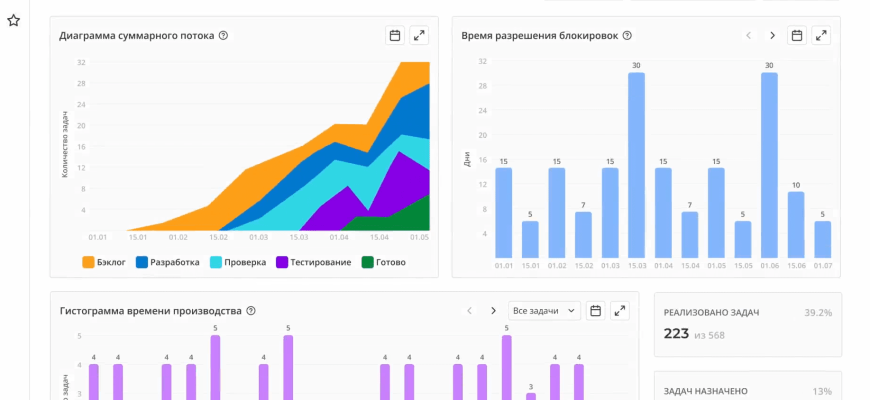Open help for Время разрешения блокировок
The width and height of the screenshot is (870, 400).
(x=627, y=36)
